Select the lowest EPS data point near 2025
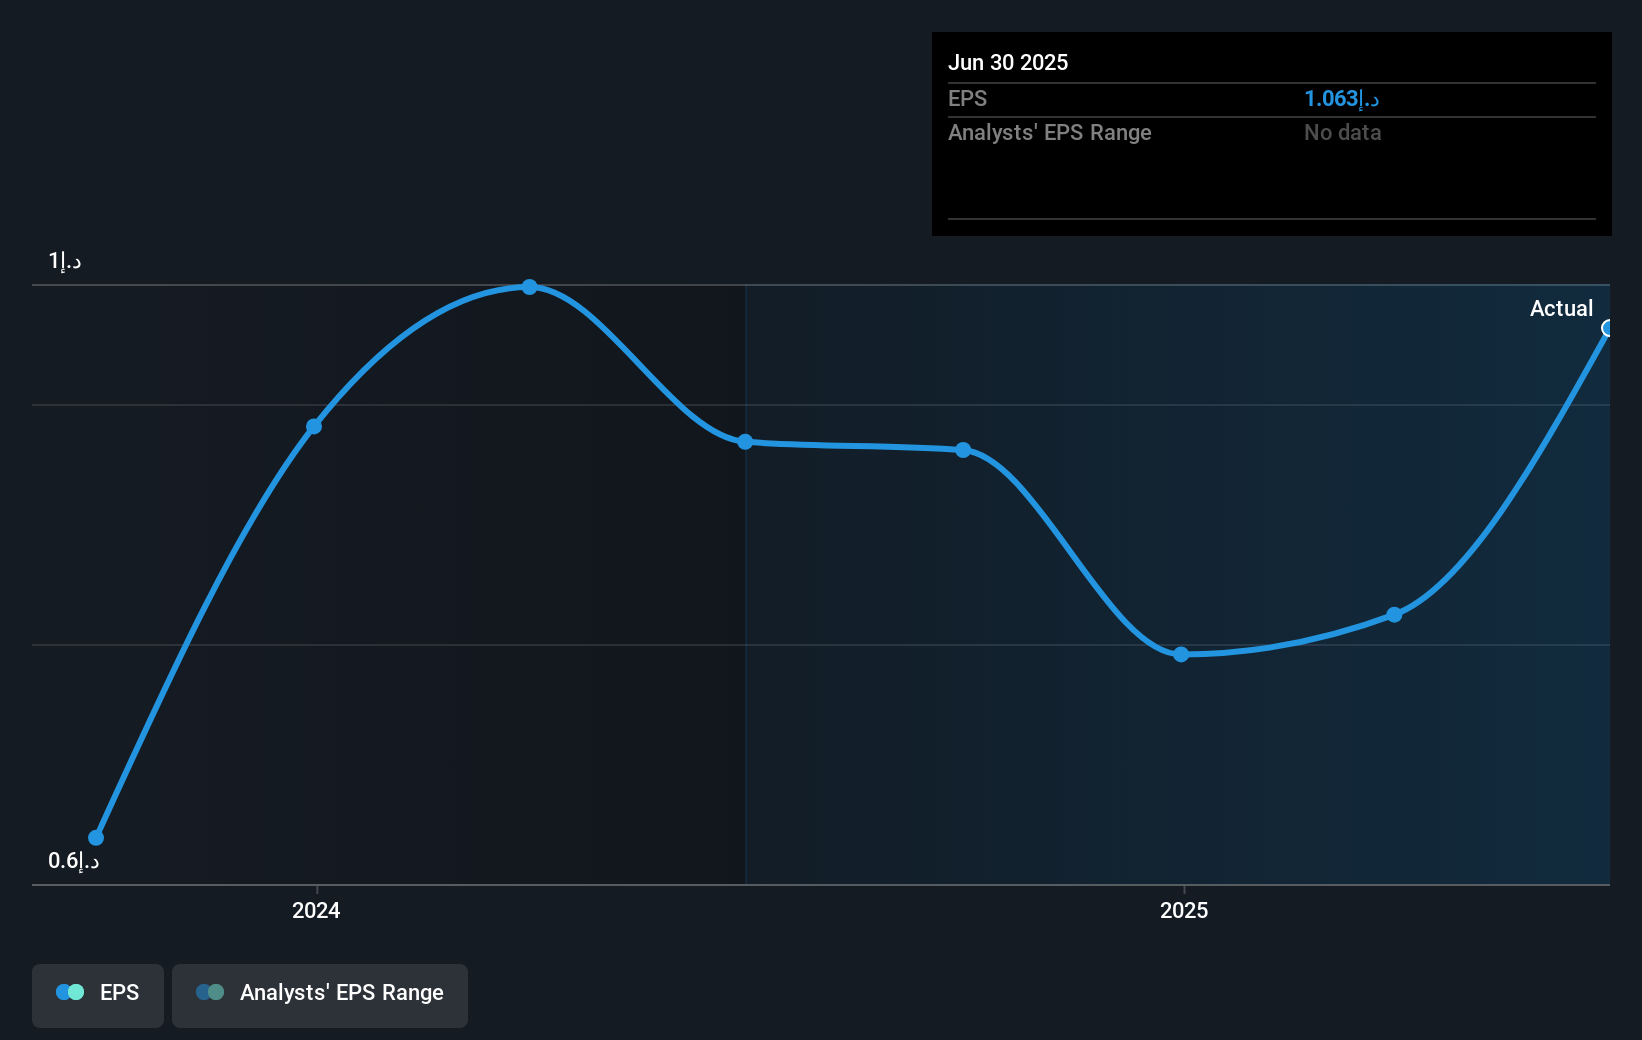 1182,654
